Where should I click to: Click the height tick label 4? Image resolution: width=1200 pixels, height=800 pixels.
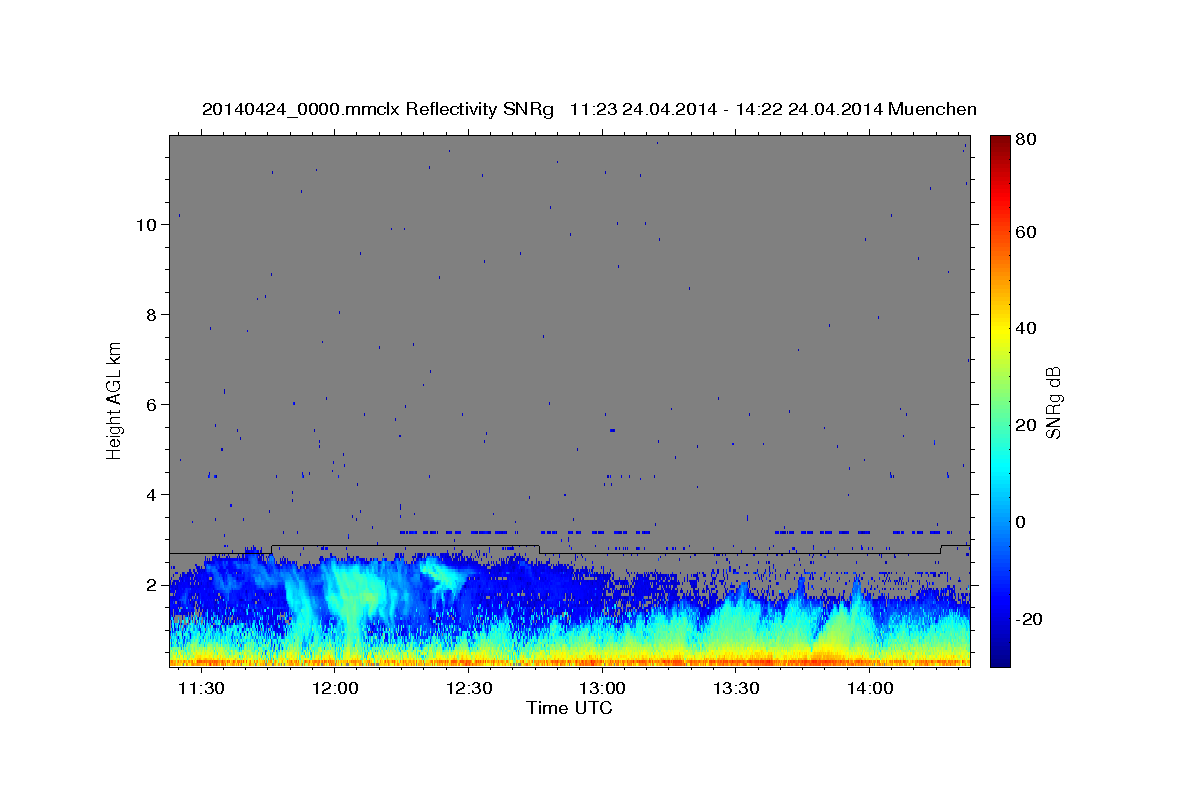tap(151, 495)
